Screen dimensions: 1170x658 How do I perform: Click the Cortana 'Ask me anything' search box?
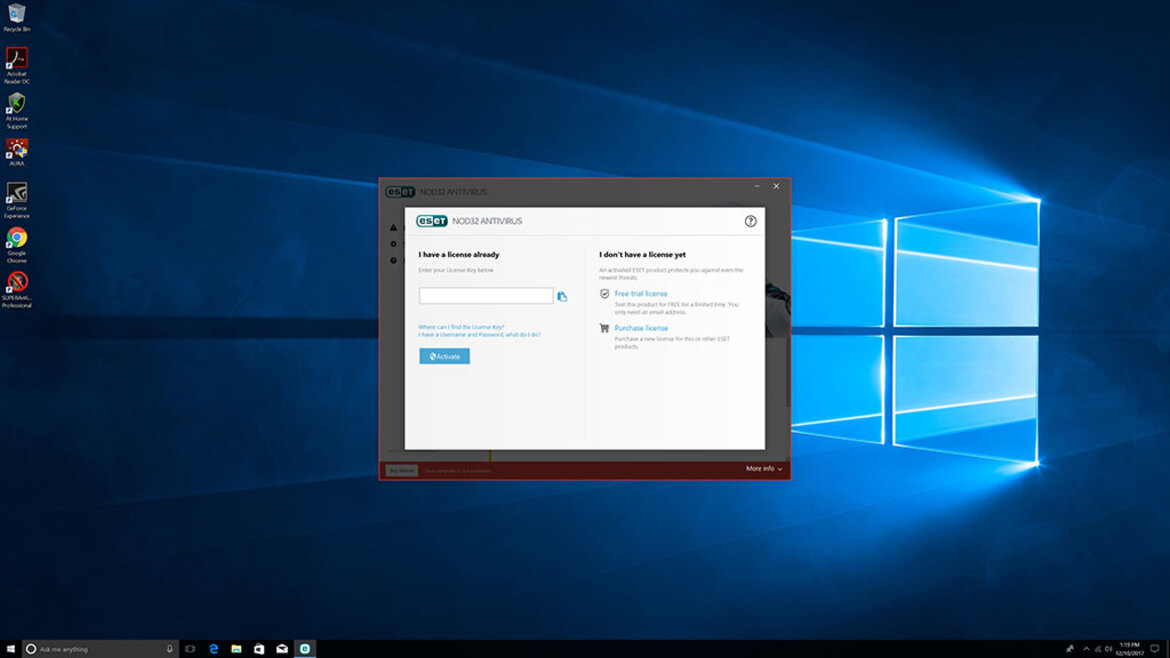pyautogui.click(x=101, y=649)
